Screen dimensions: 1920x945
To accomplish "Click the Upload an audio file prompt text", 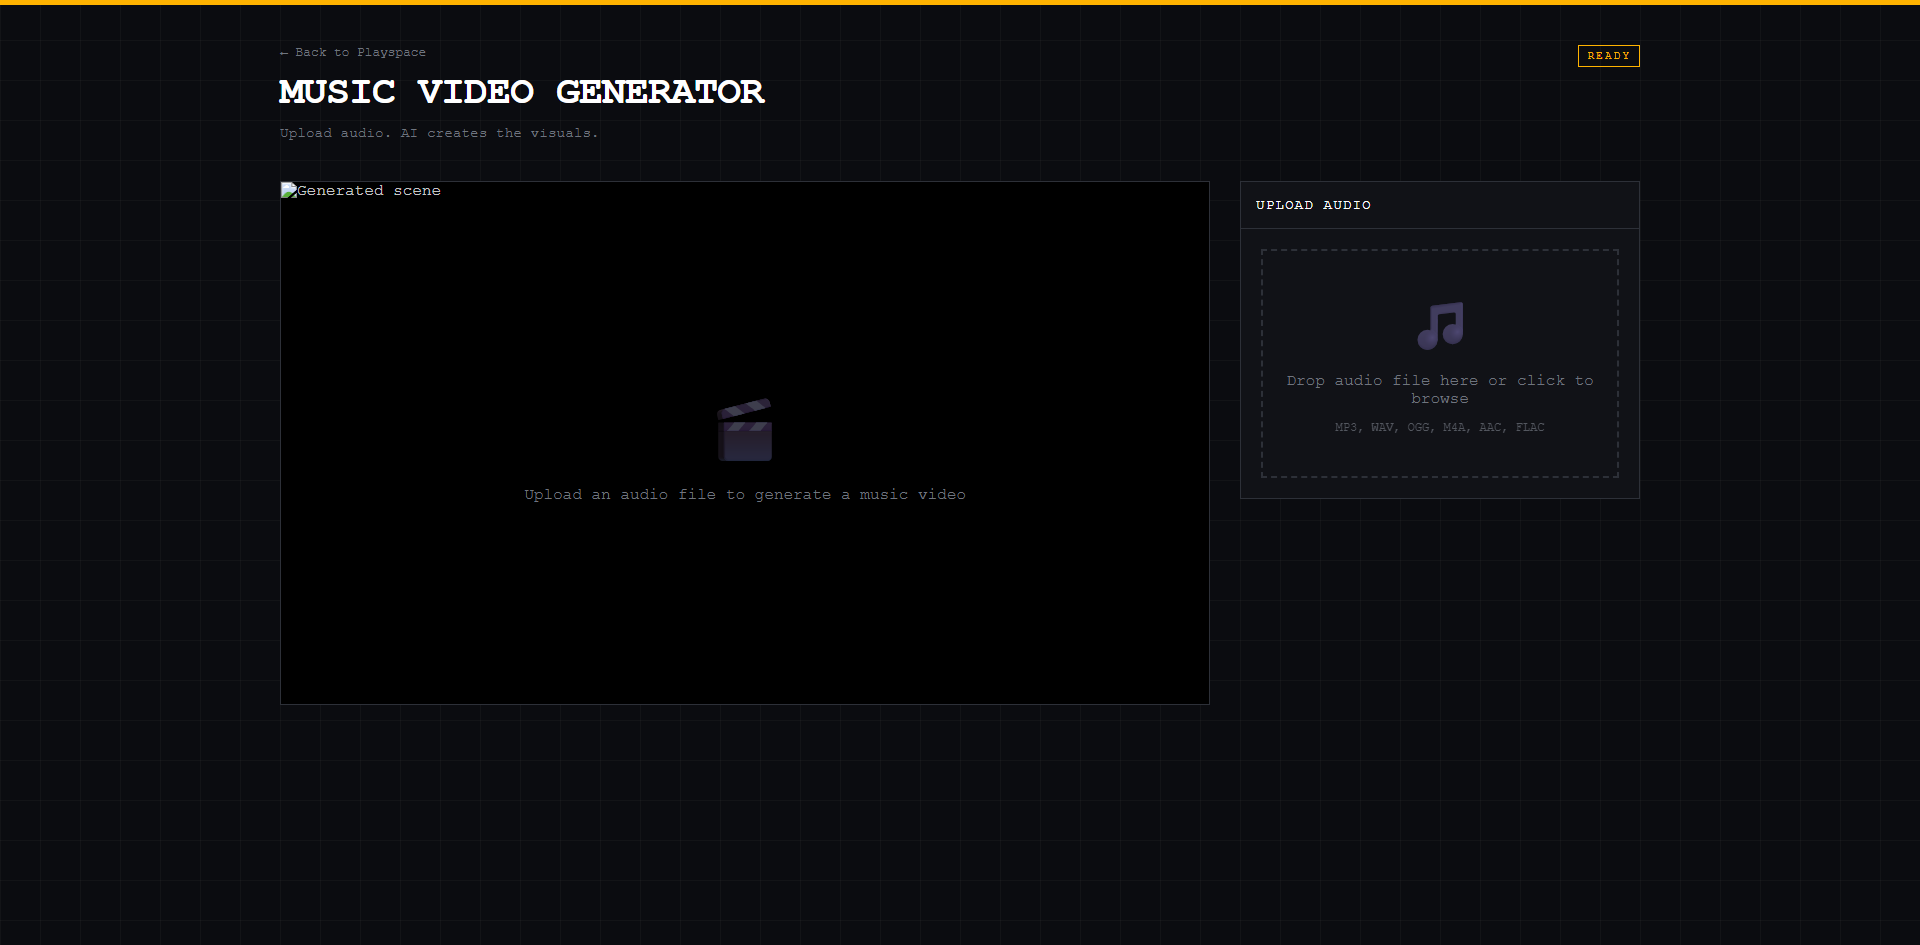I will [744, 494].
